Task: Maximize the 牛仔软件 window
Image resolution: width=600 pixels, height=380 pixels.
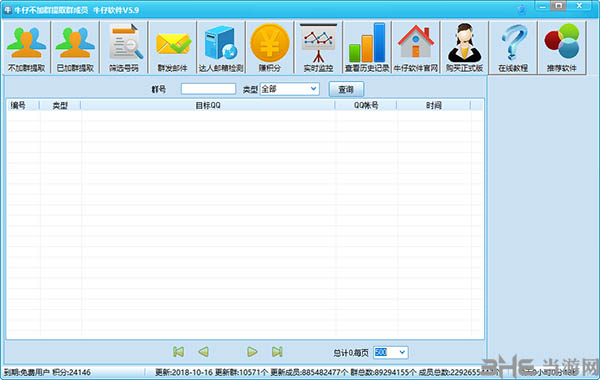Action: pyautogui.click(x=558, y=6)
